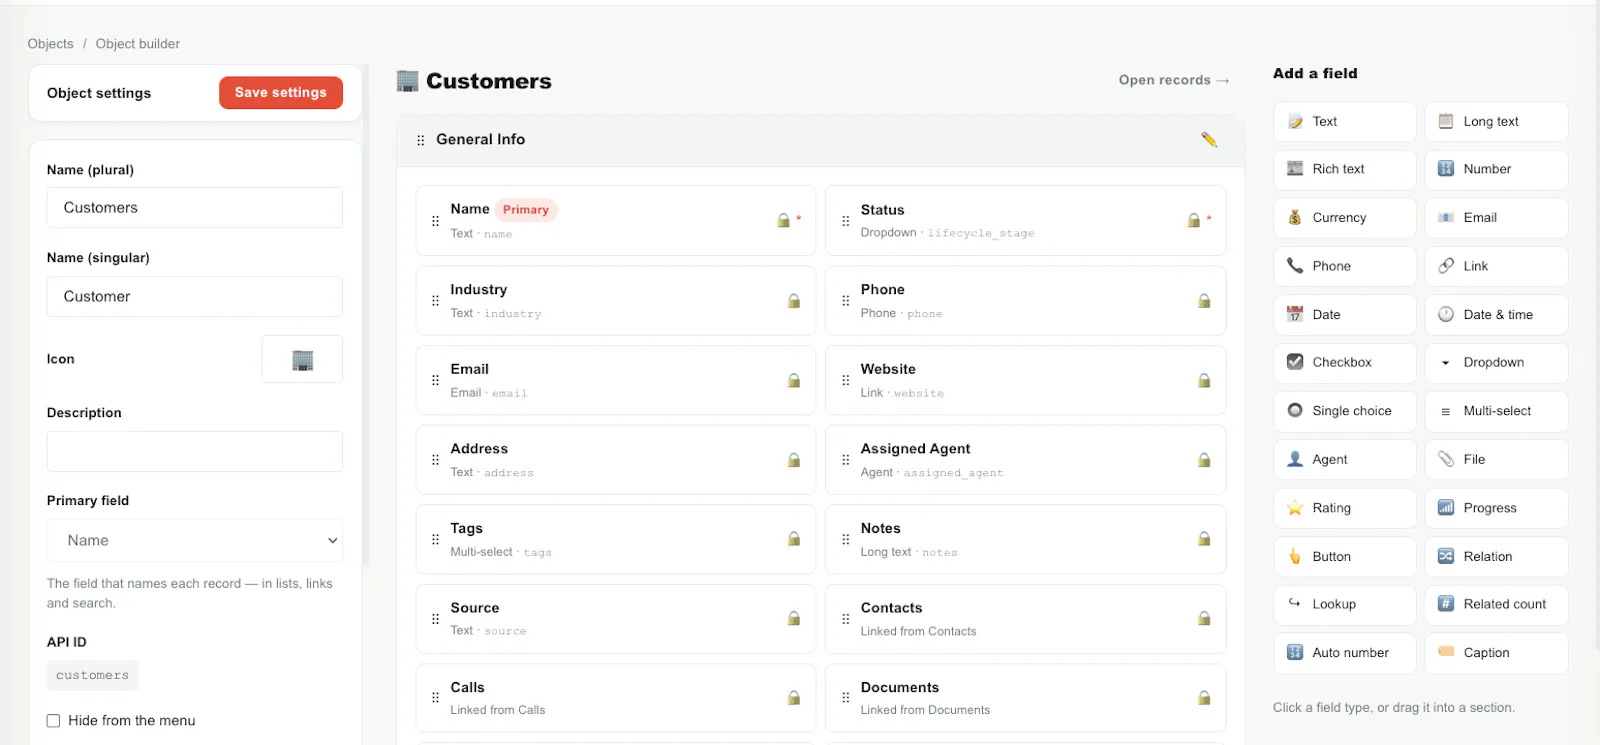1600x745 pixels.
Task: Click the lock icon on Assigned Agent field
Action: point(1204,460)
